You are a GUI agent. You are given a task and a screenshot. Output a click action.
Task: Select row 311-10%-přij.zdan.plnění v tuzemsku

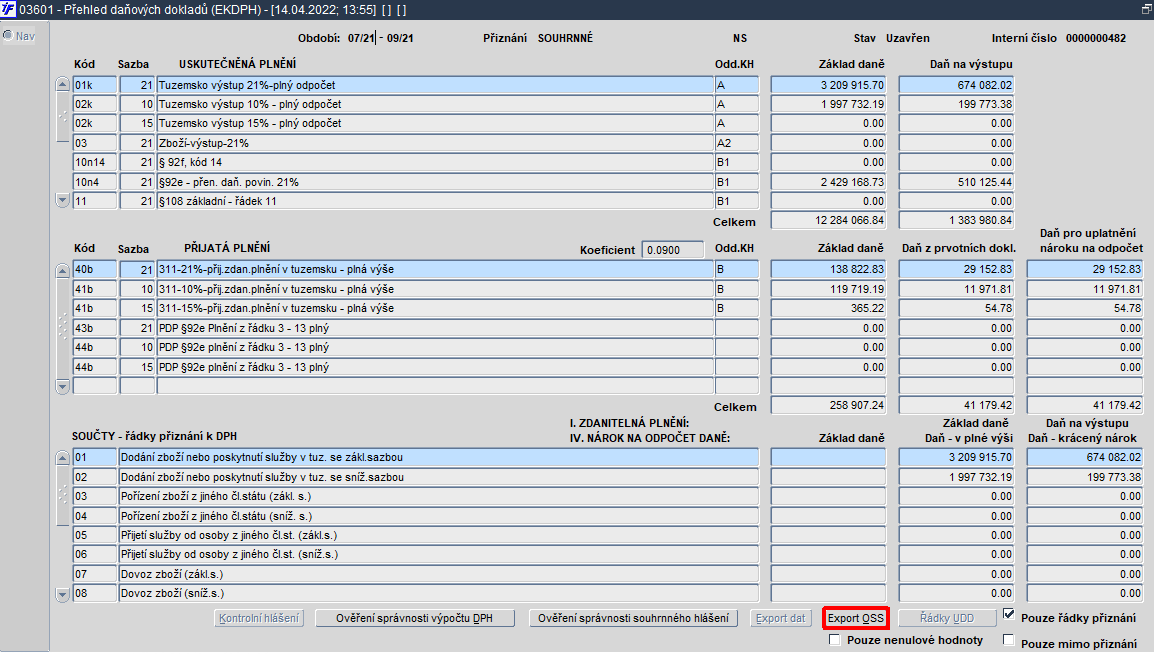tap(435, 289)
